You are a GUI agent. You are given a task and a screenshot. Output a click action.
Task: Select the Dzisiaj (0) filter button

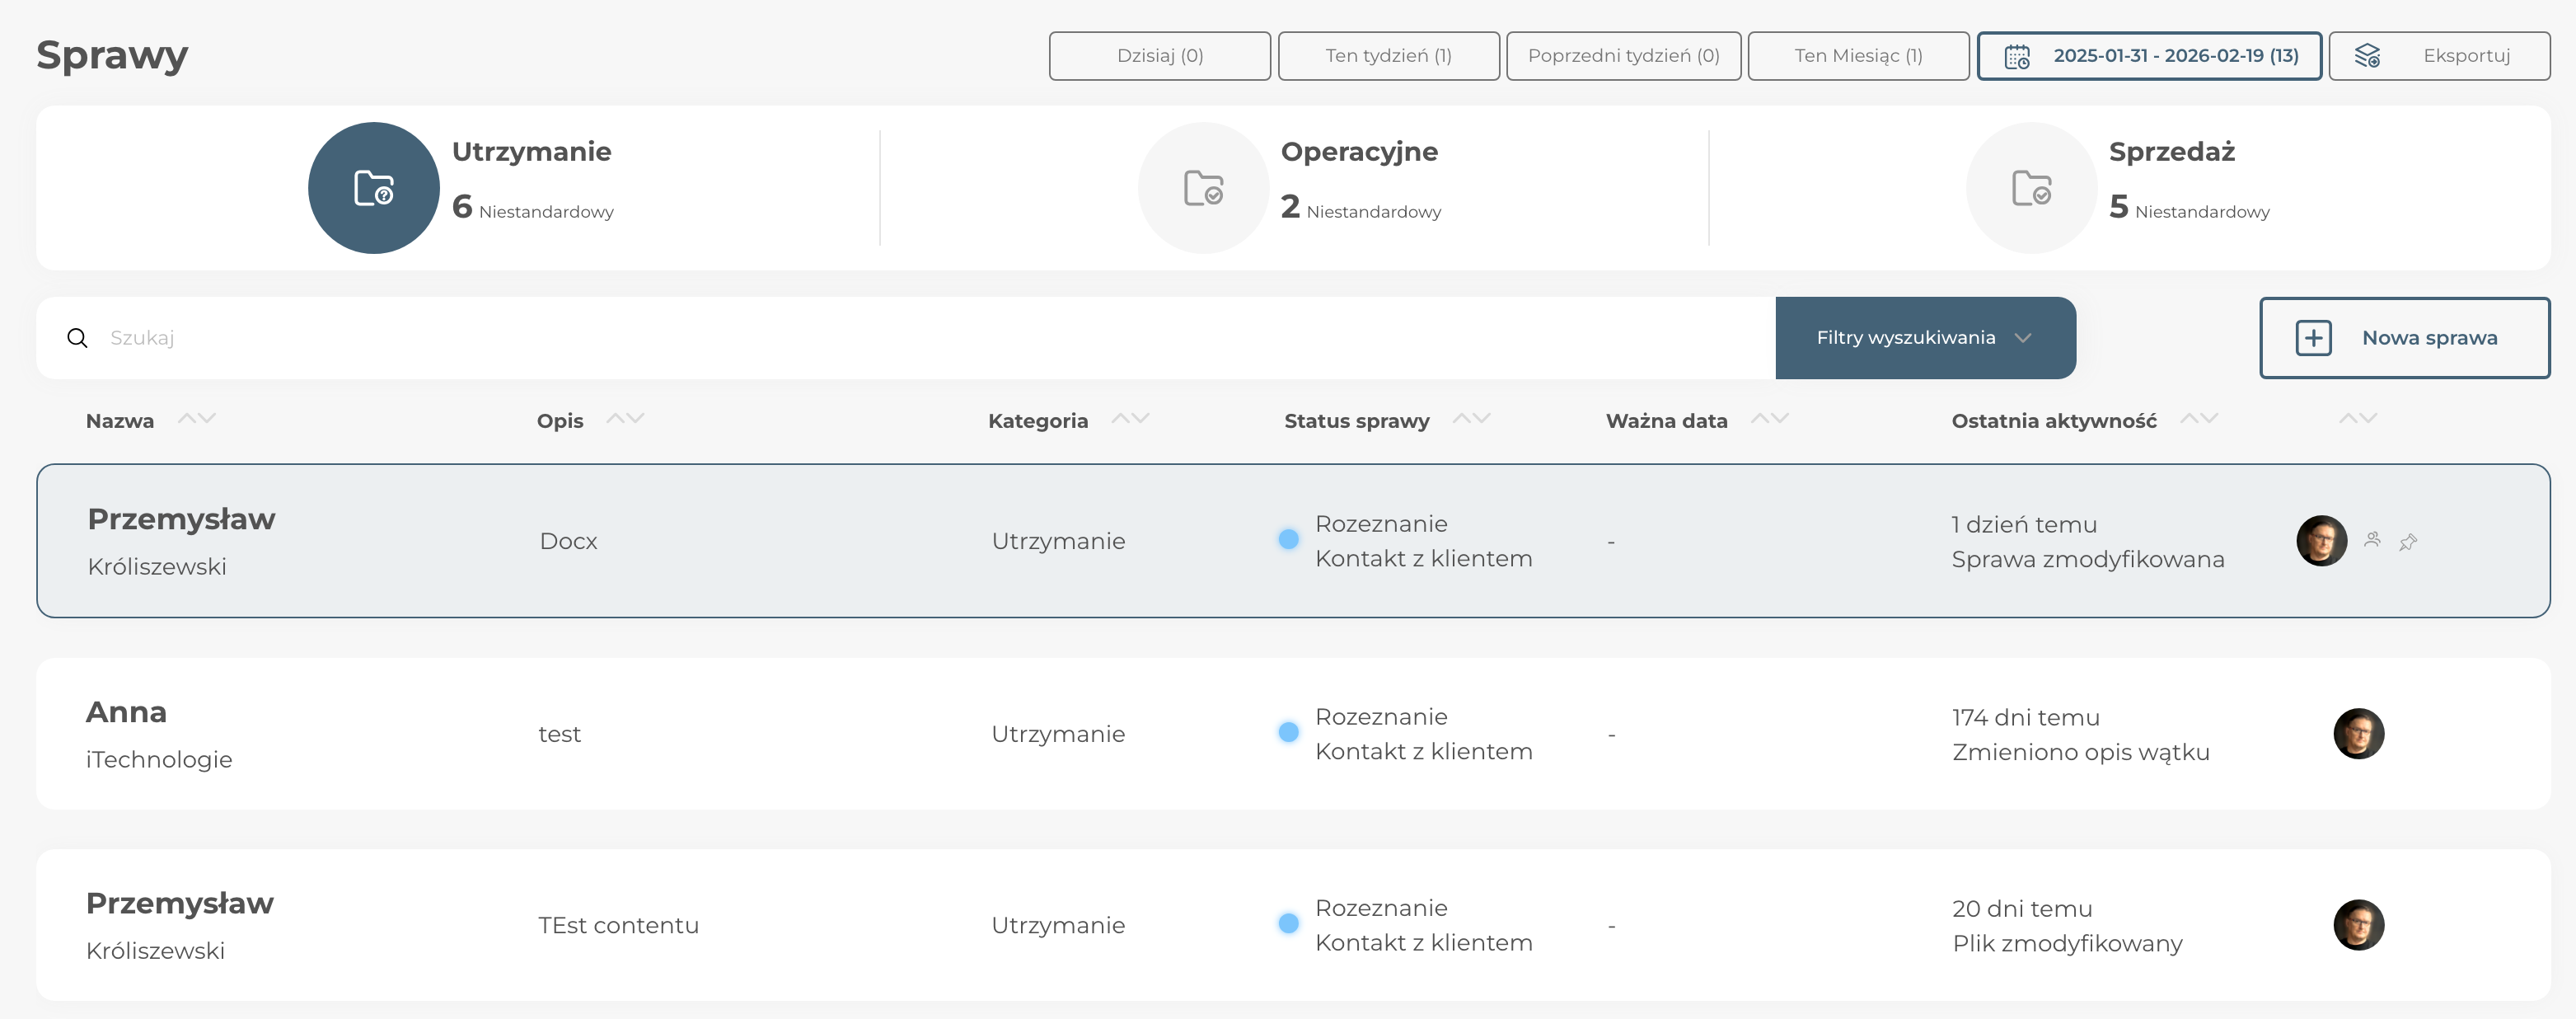[1159, 56]
